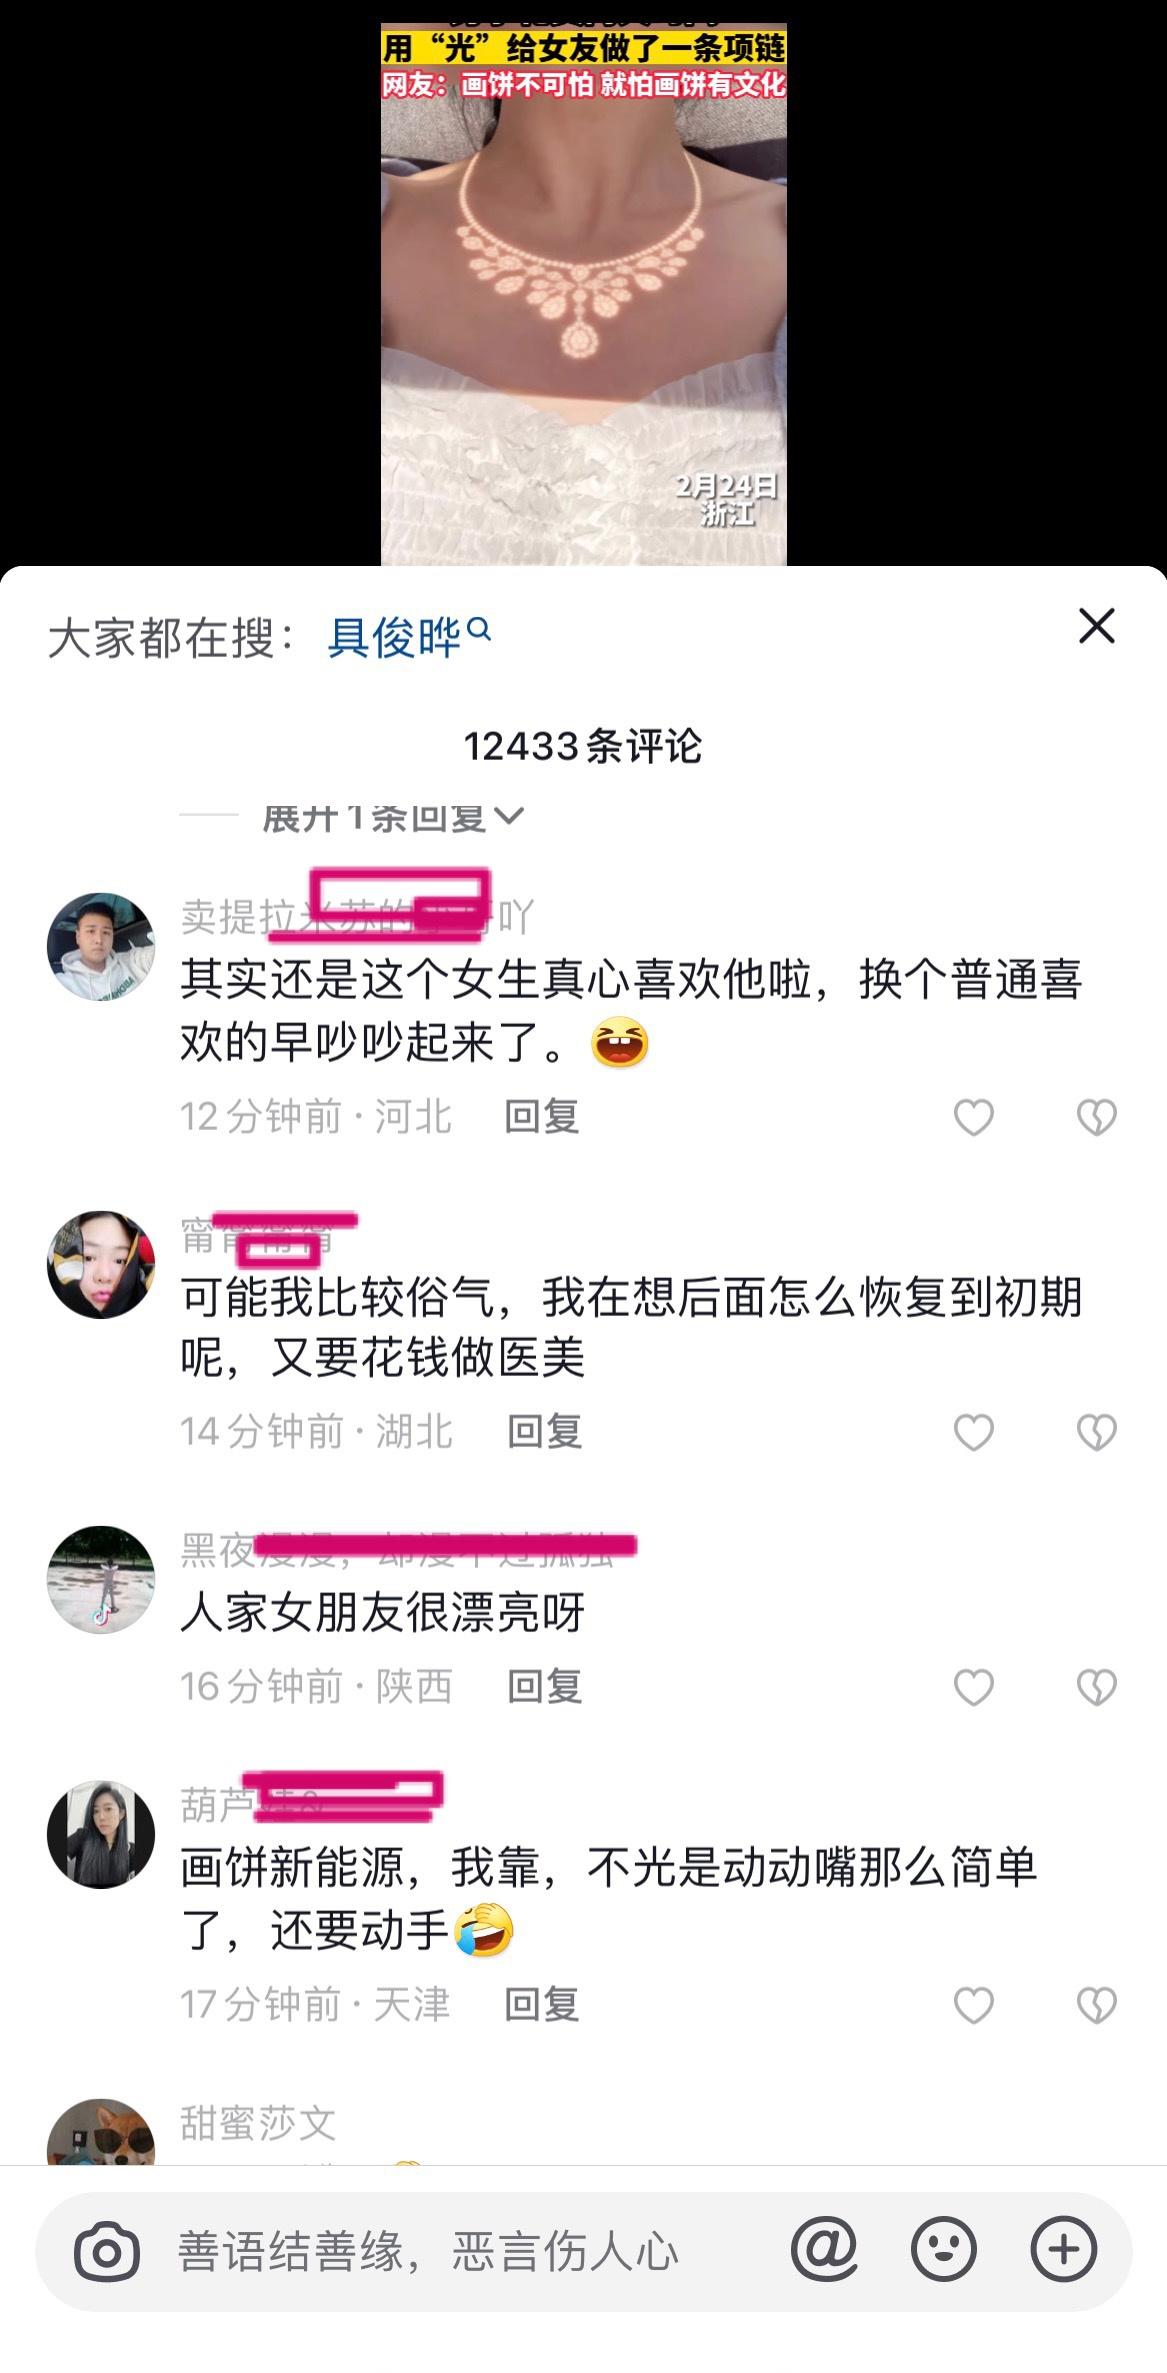This screenshot has height=2373, width=1167.
Task: Open the emoji picker smiley icon
Action: (943, 2250)
